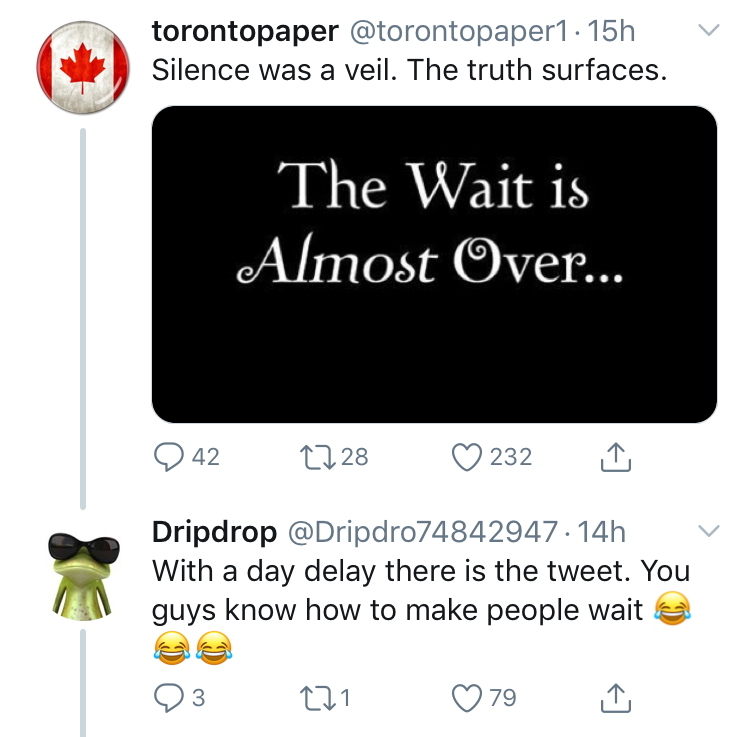Open 'The Wait is Almost Over' image
The image size is (750, 737).
(x=434, y=264)
